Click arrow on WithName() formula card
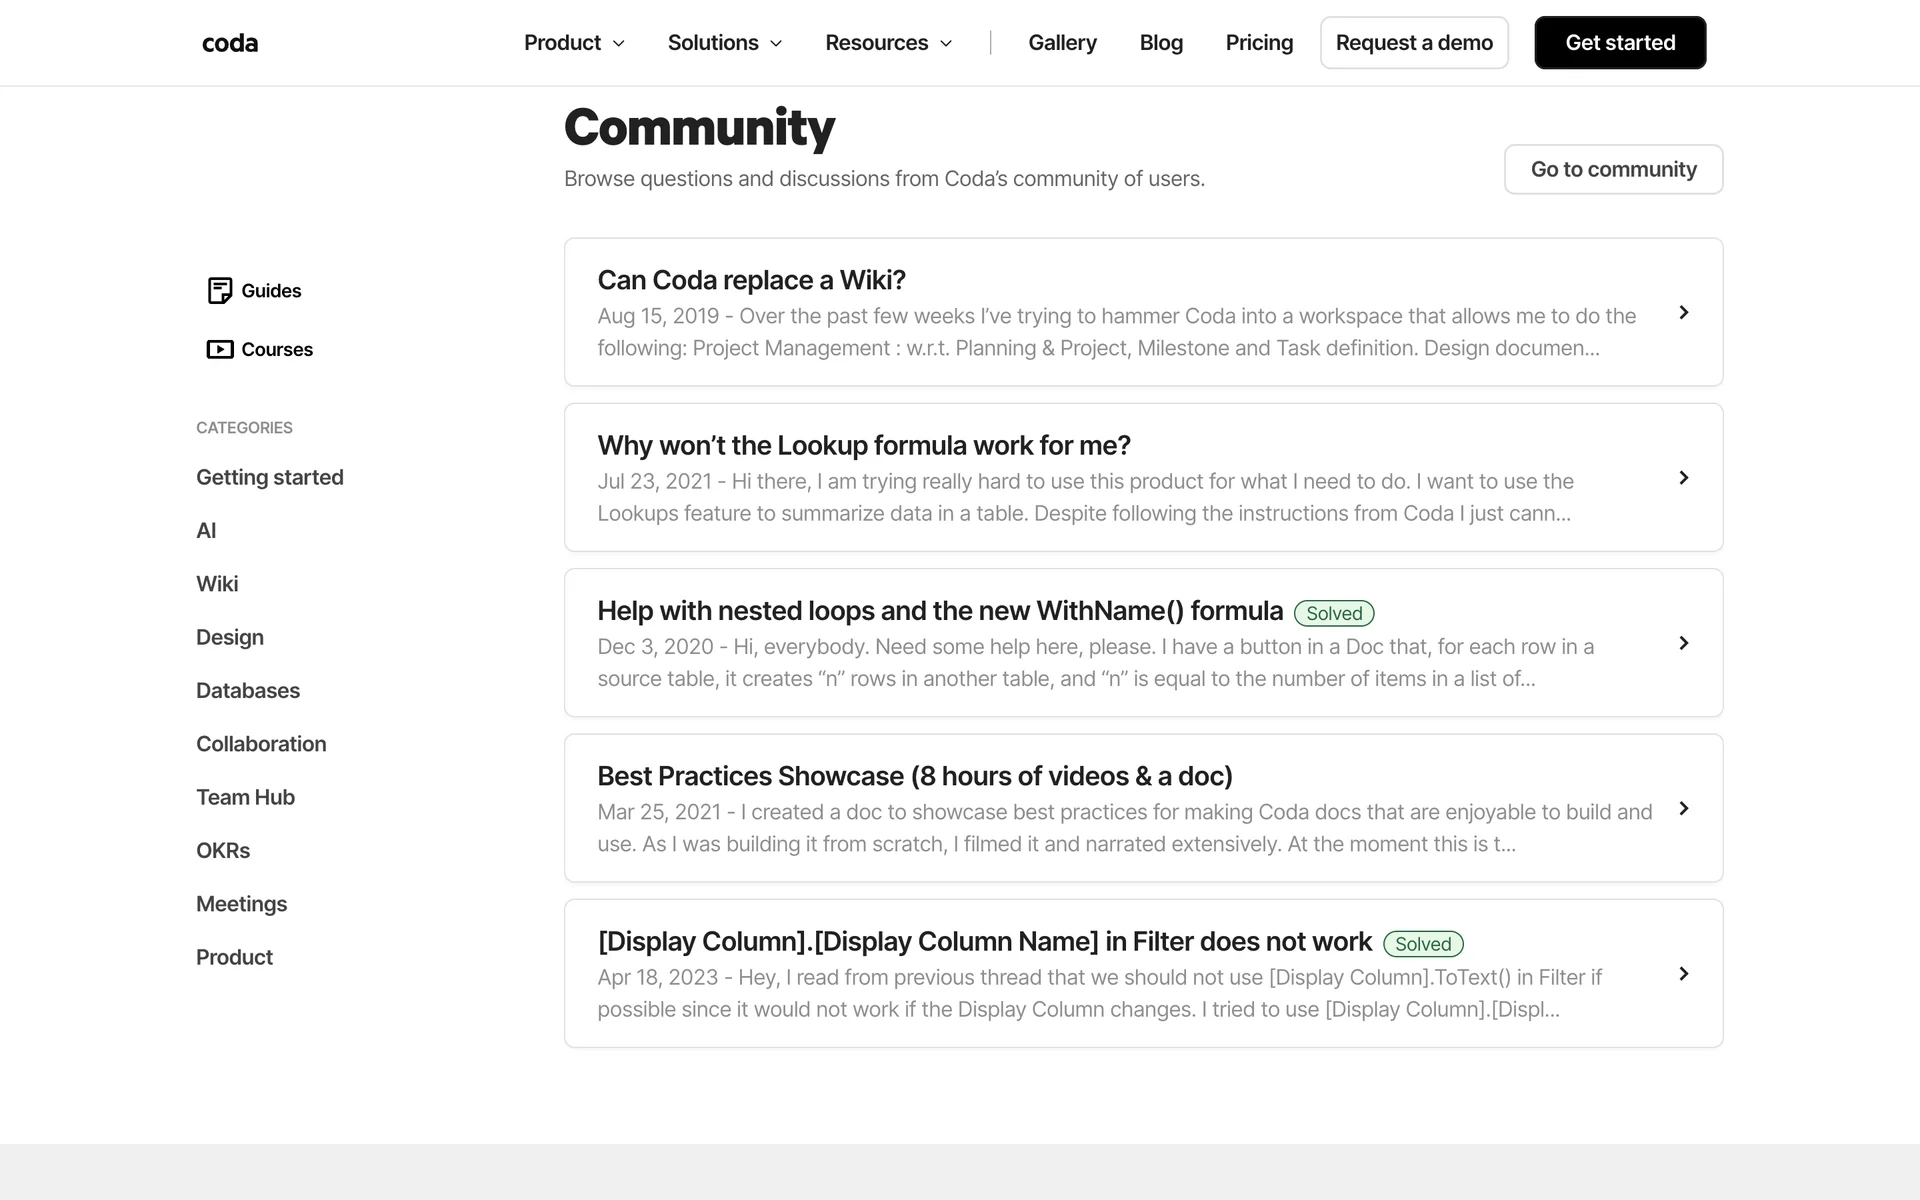Screen dimensions: 1920x1200 [x=1683, y=643]
